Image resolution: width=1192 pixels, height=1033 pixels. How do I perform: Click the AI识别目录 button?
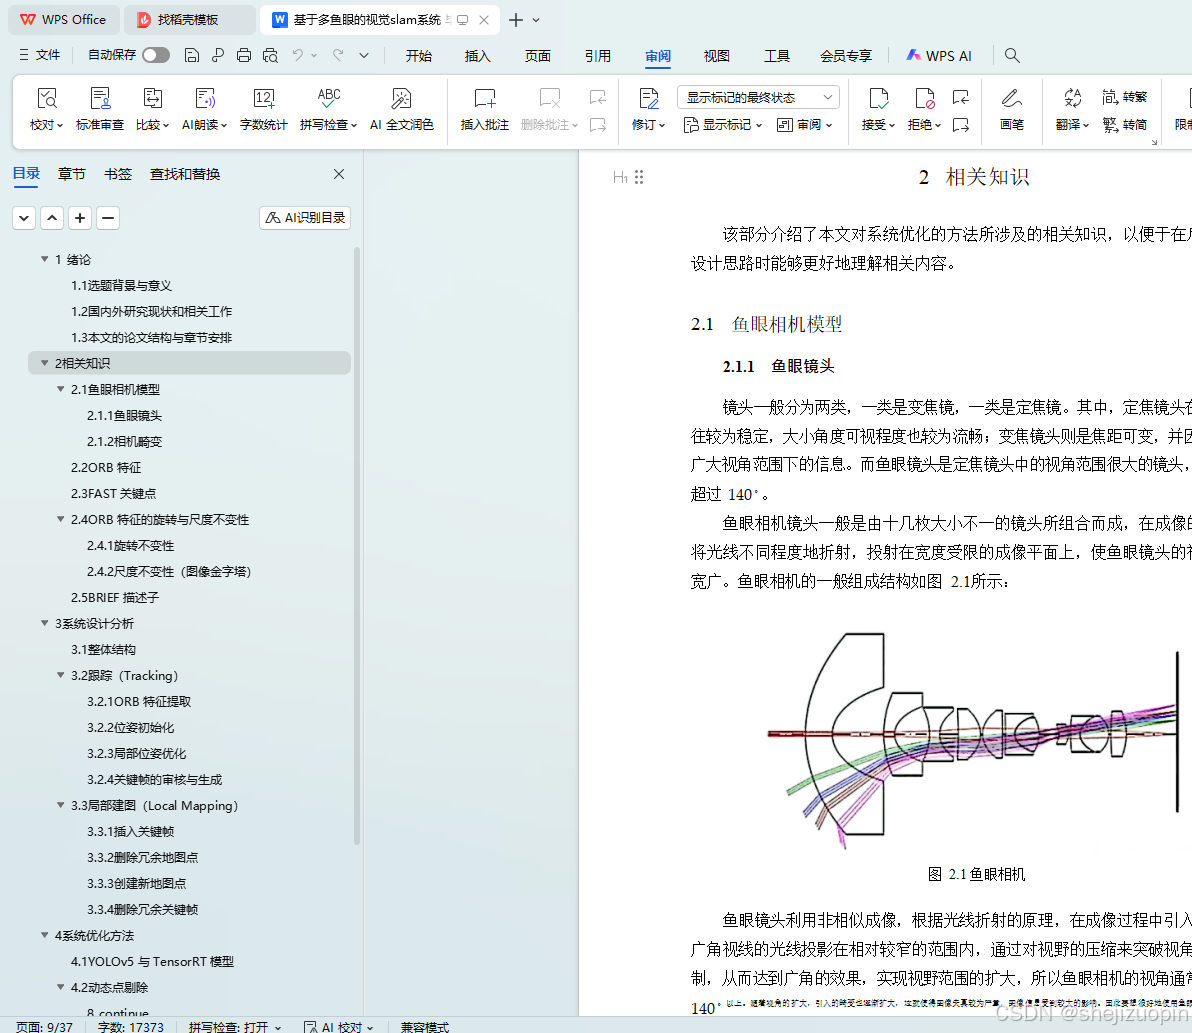pyautogui.click(x=305, y=218)
